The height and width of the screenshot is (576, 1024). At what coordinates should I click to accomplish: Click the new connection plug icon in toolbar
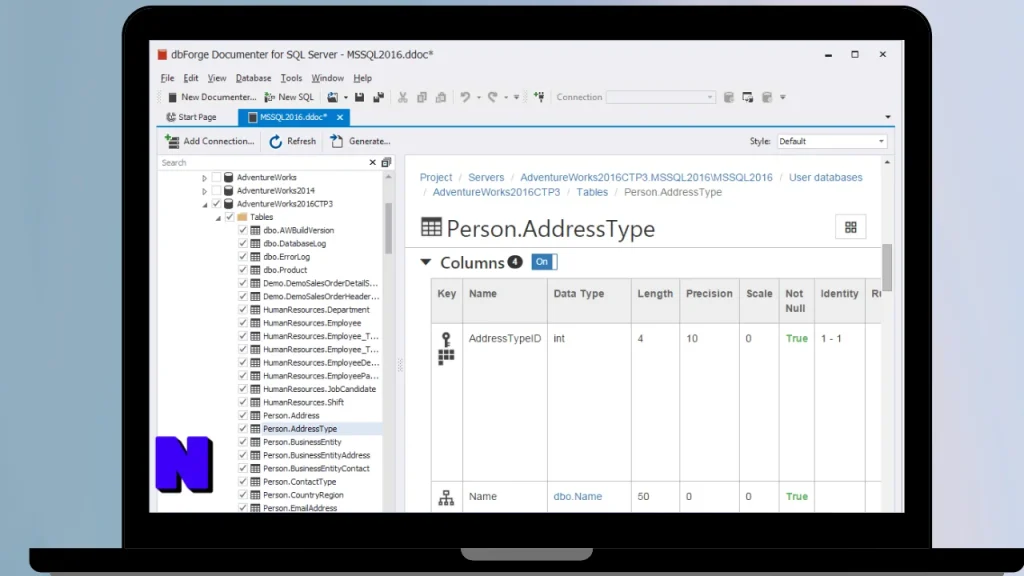(539, 97)
